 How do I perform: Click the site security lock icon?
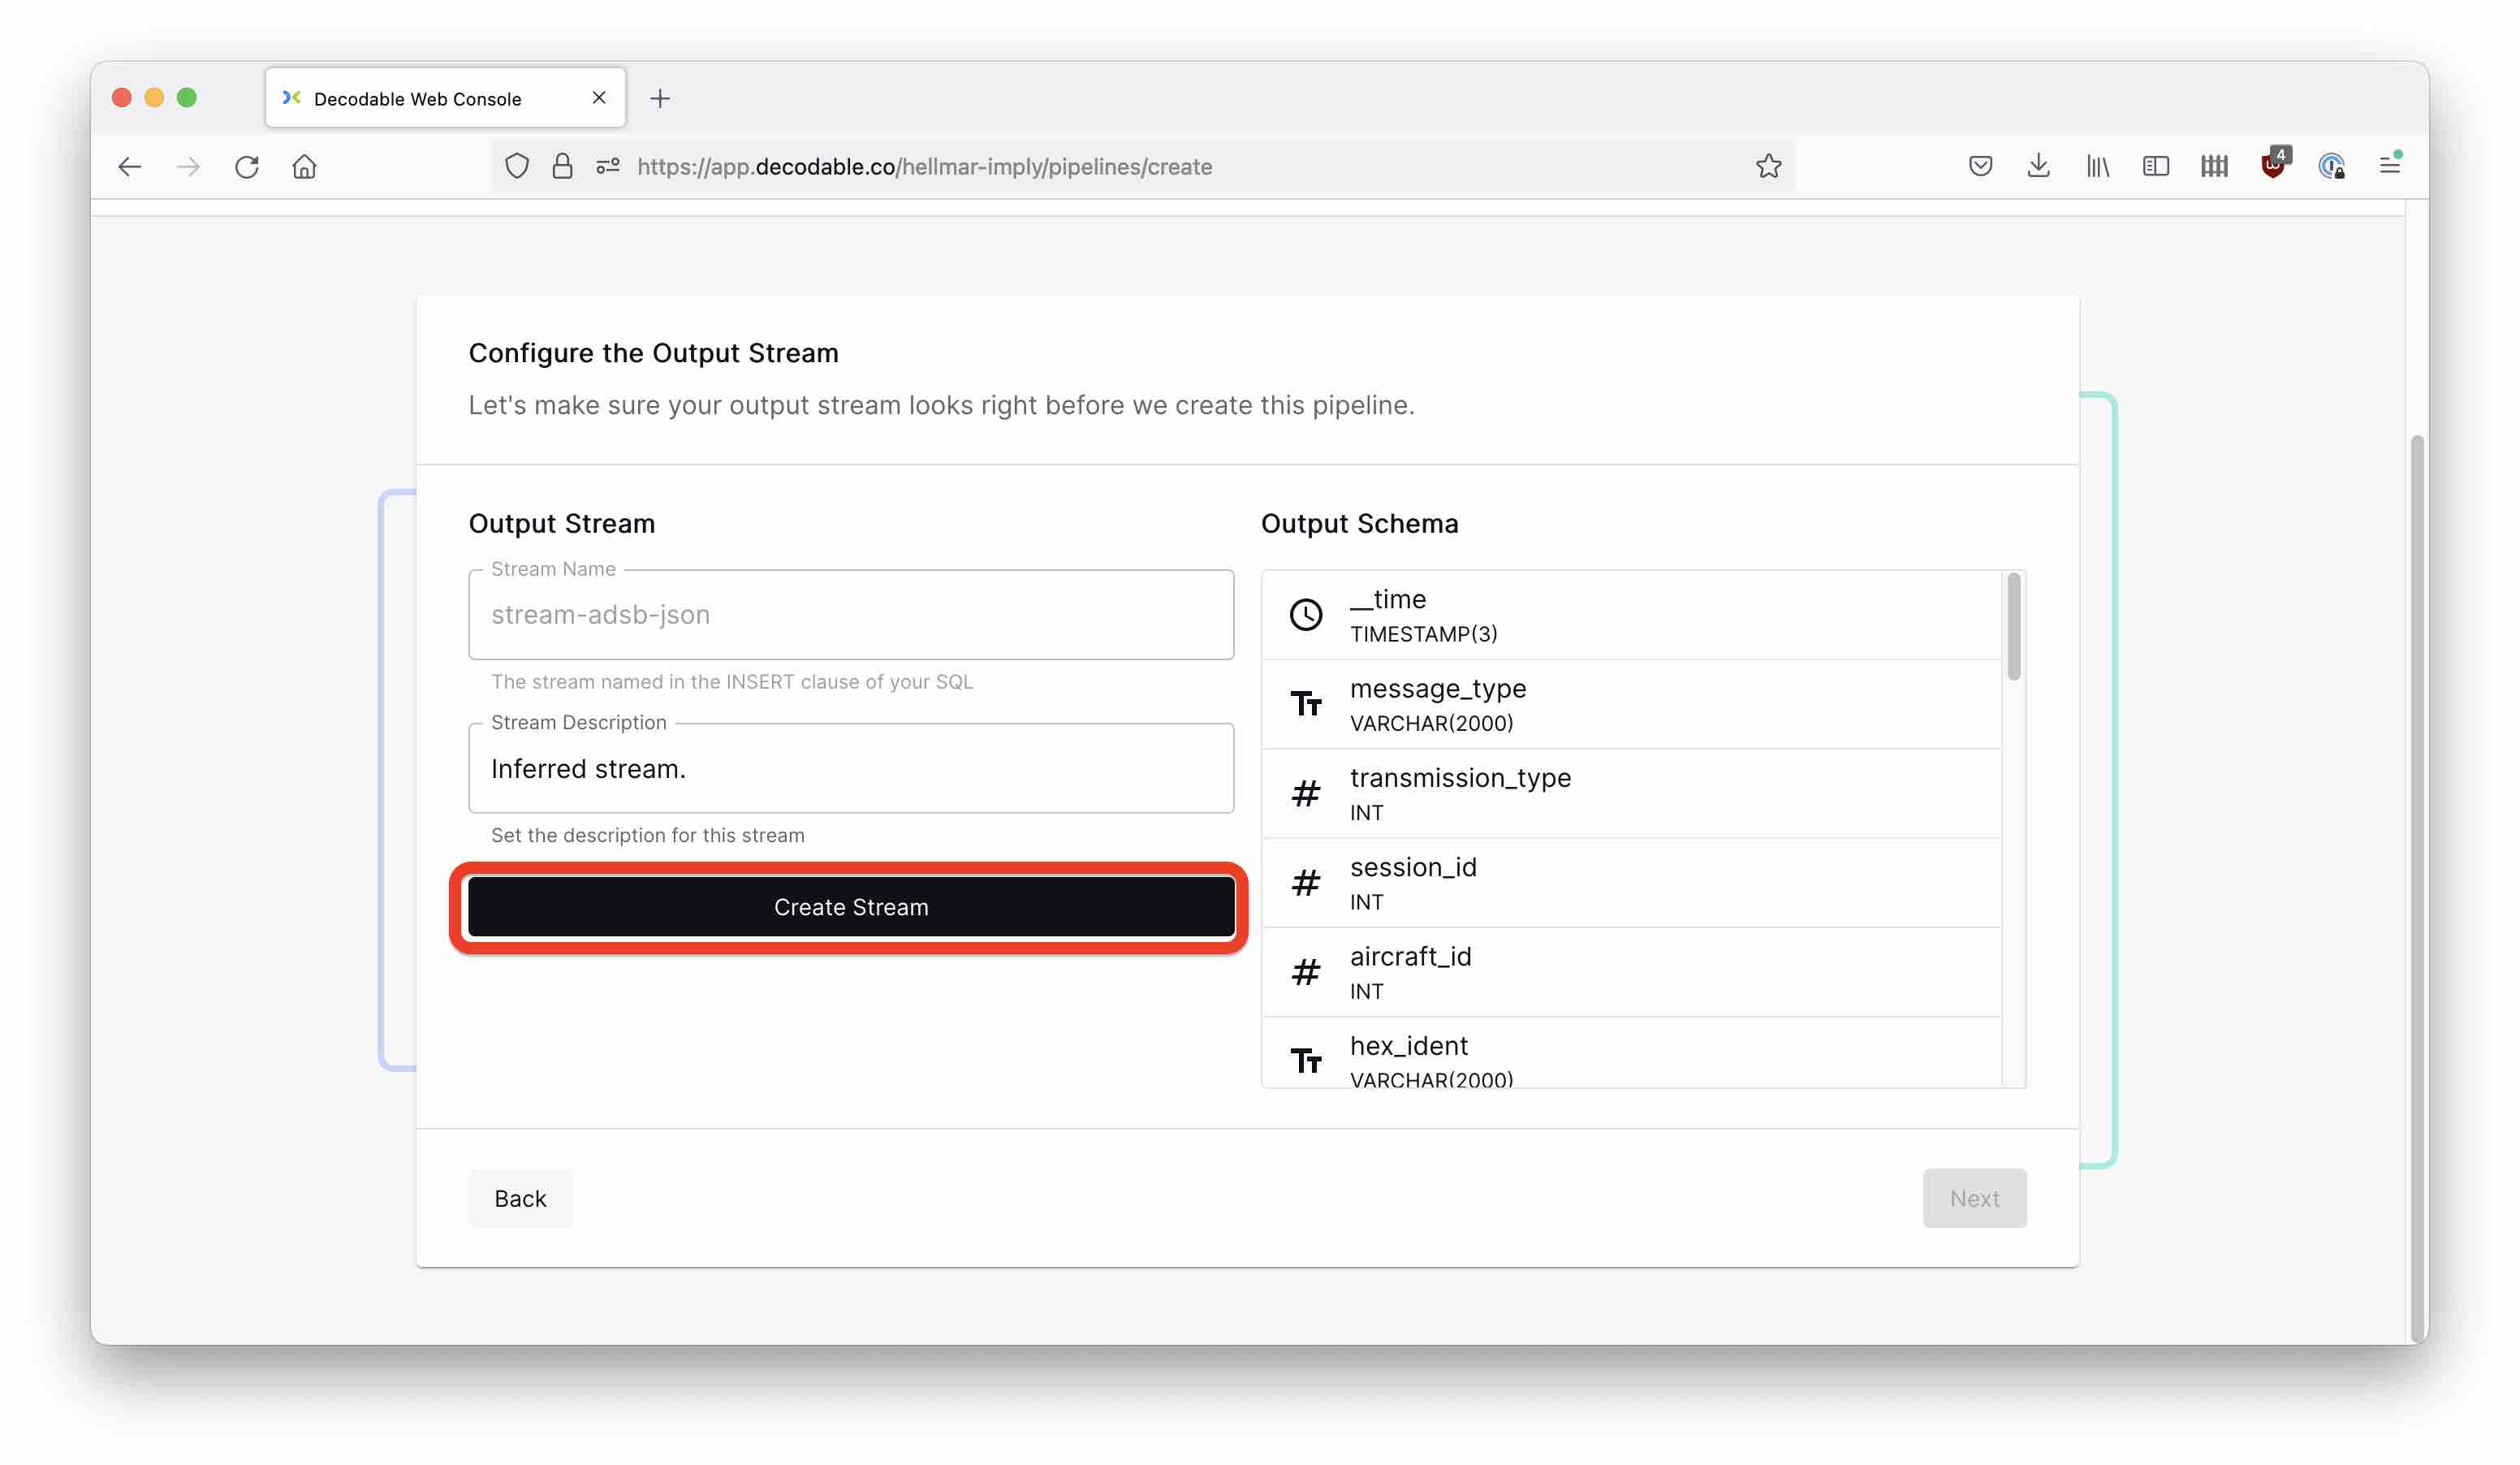pos(562,166)
